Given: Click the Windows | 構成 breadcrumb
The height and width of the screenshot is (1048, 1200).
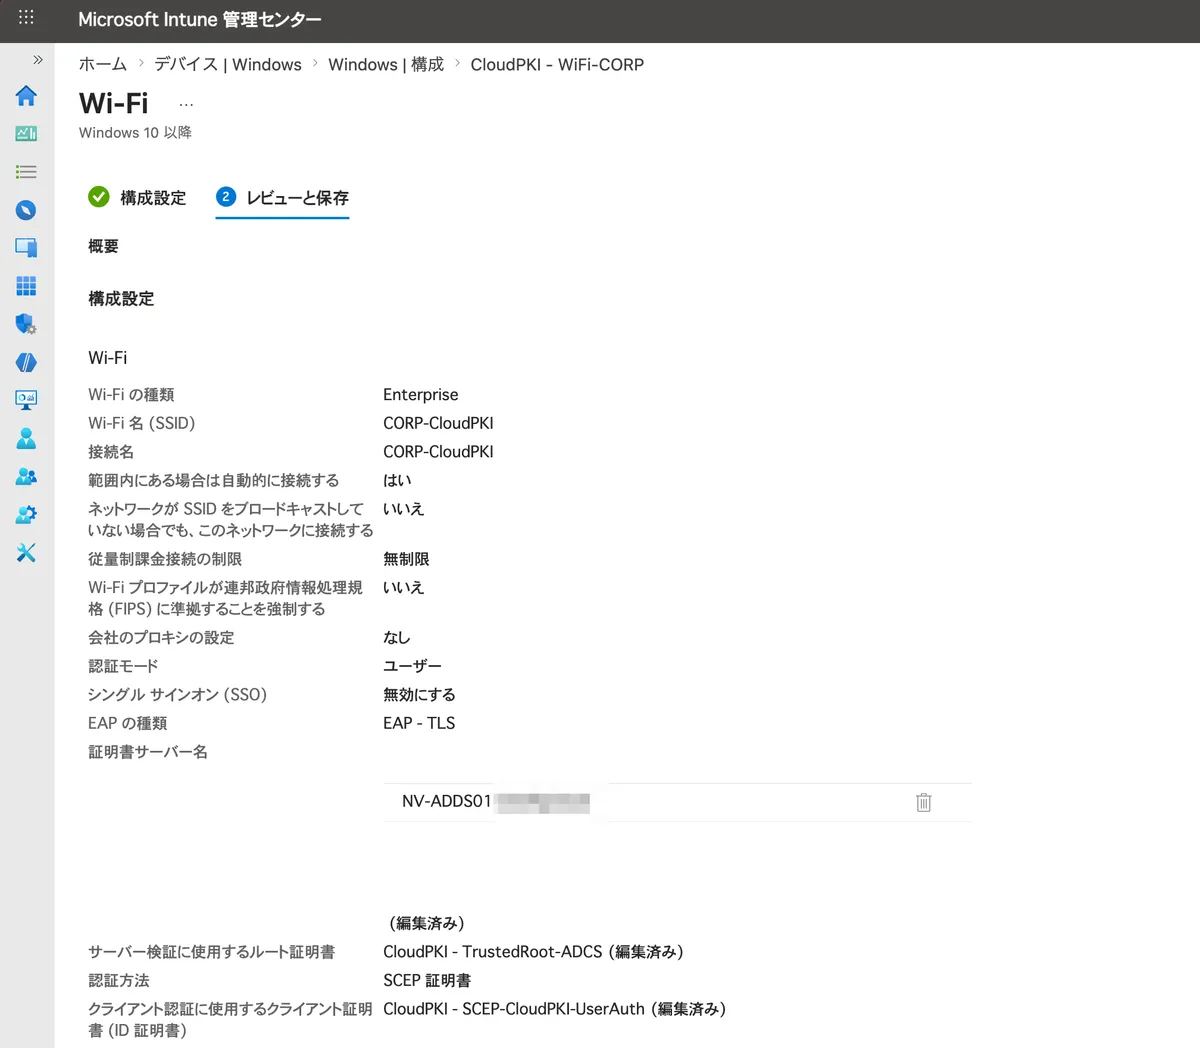Looking at the screenshot, I should point(386,65).
